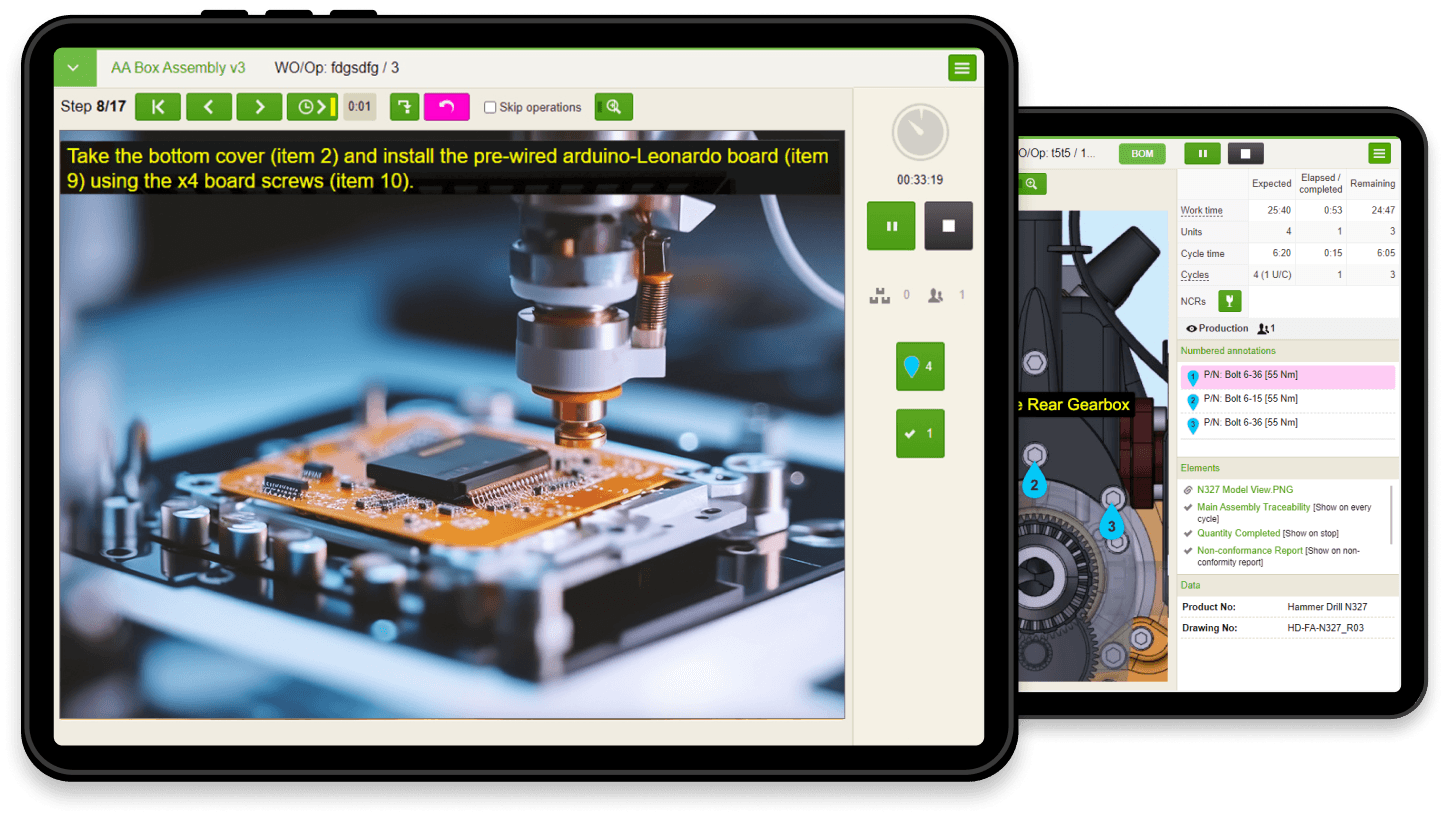Pause the running work timer

[890, 225]
